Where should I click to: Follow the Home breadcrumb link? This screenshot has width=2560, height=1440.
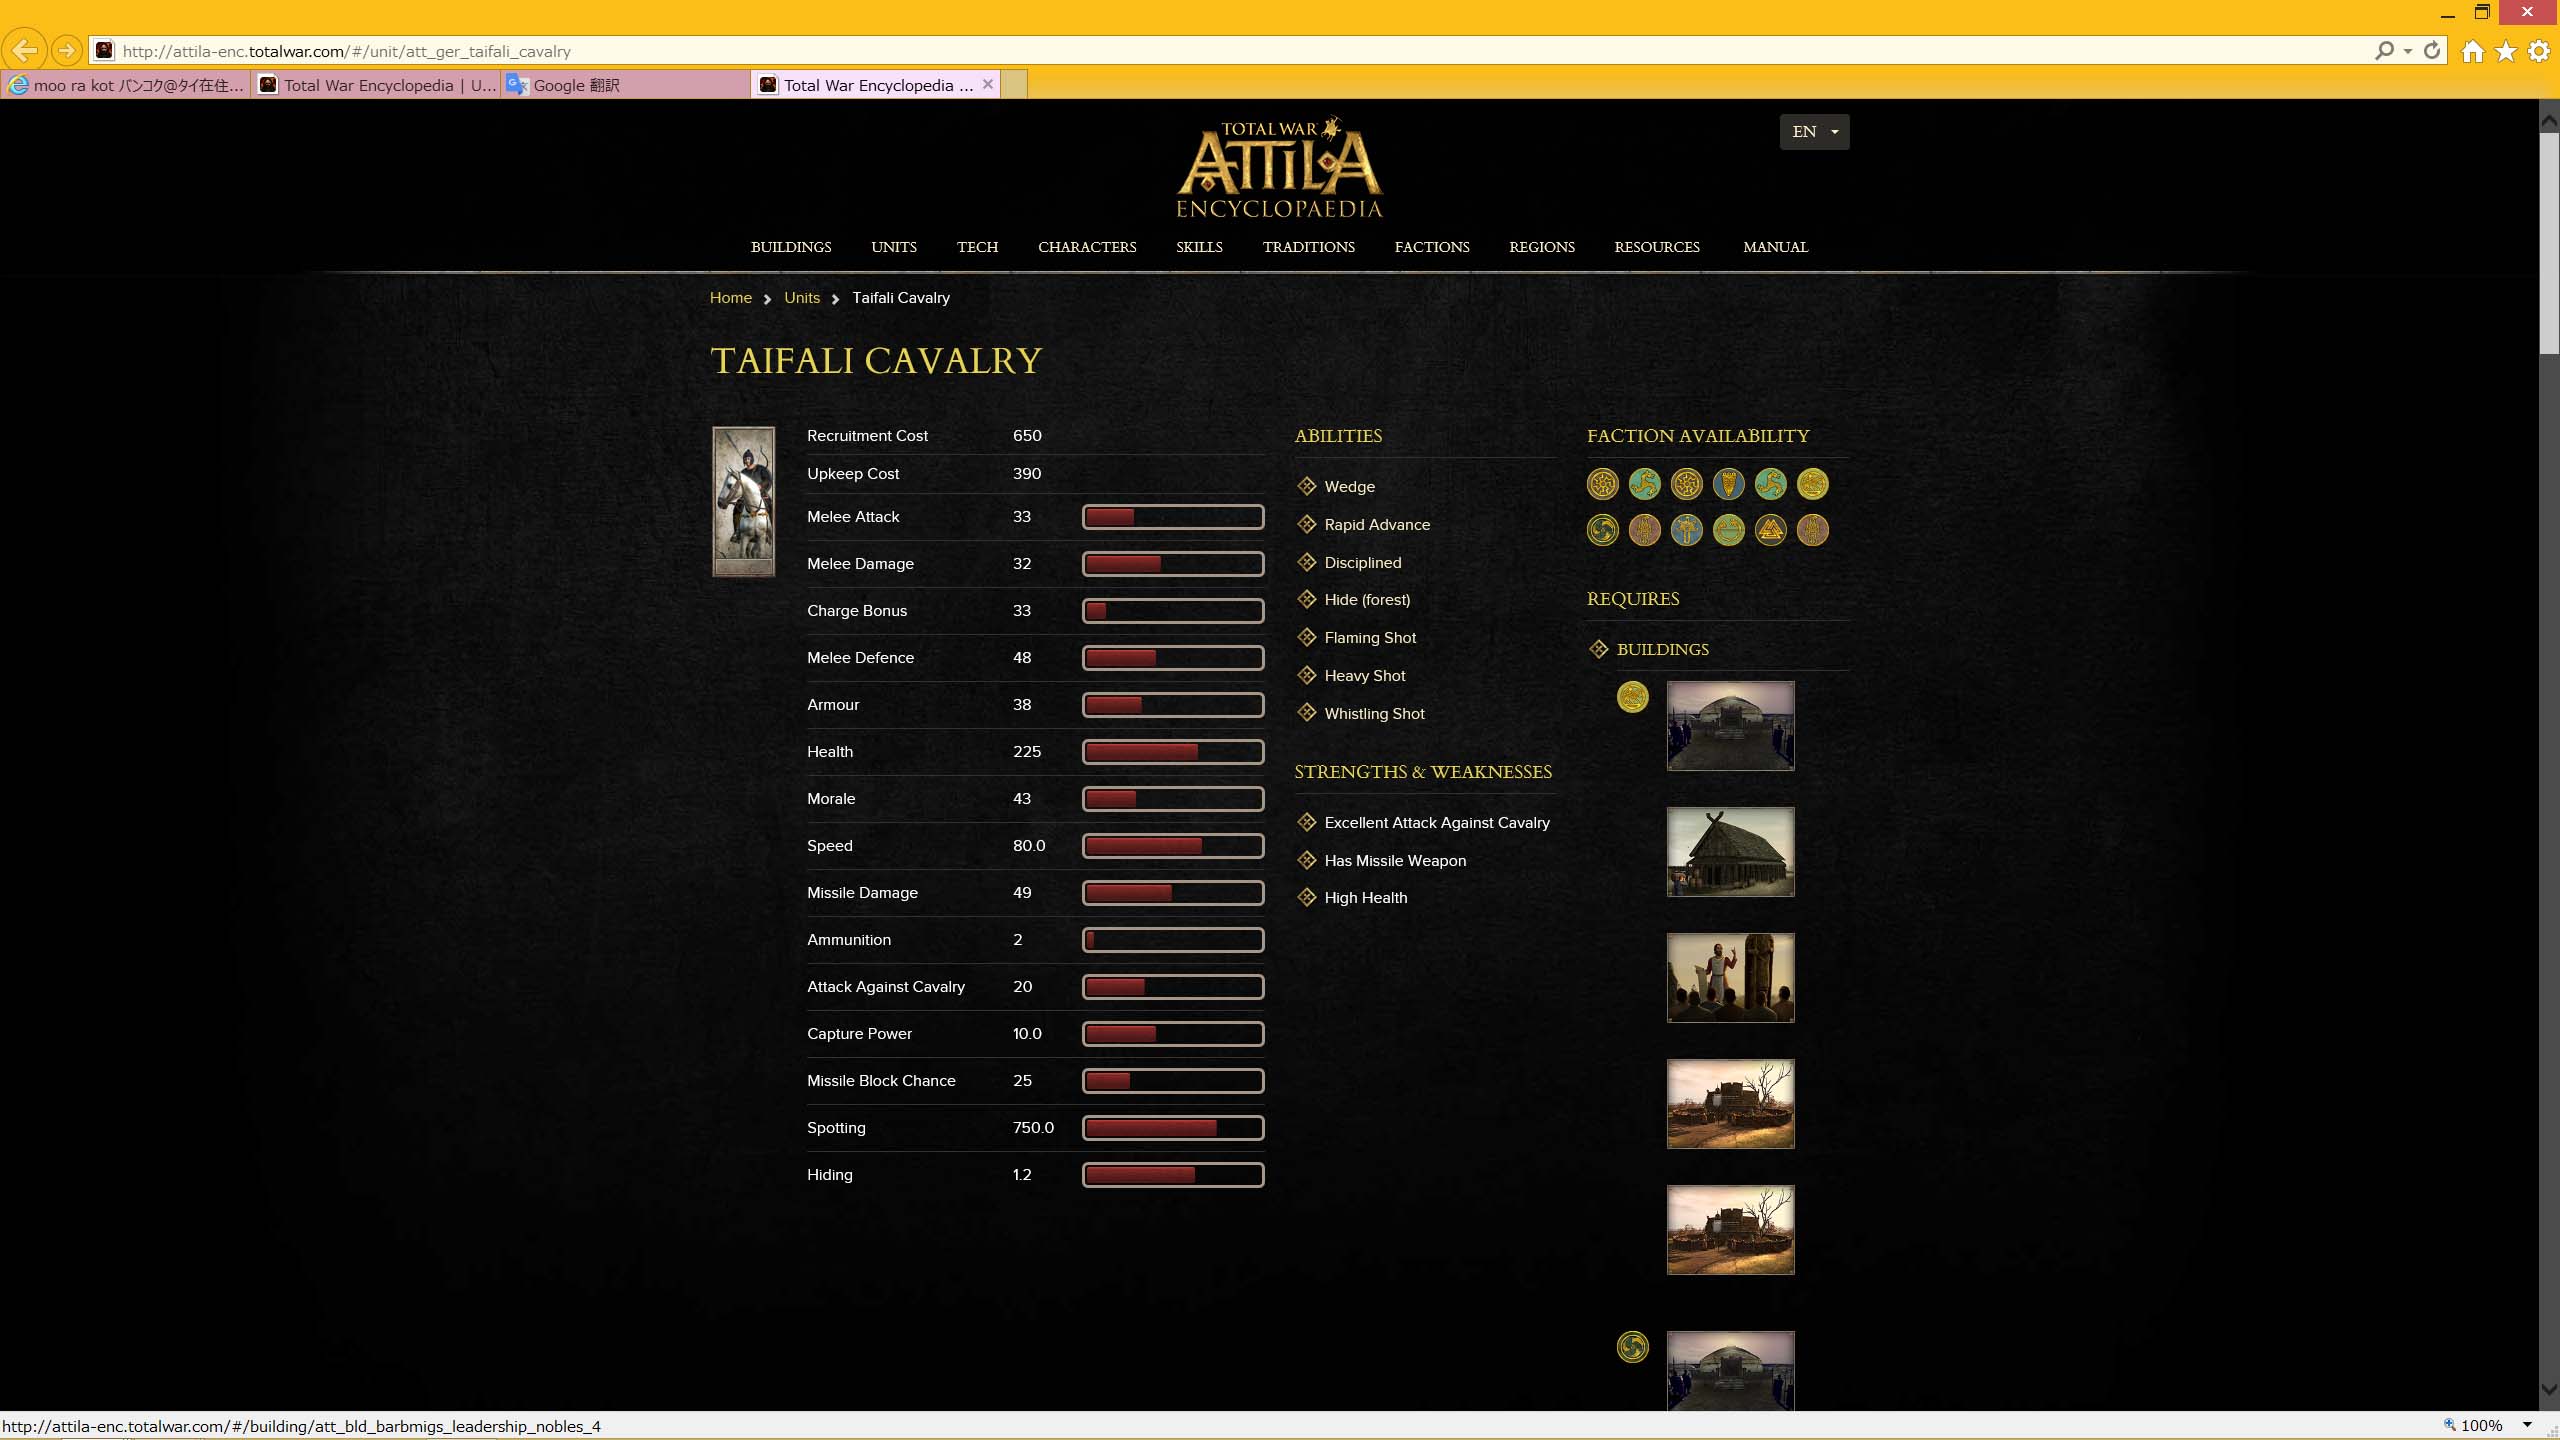730,298
